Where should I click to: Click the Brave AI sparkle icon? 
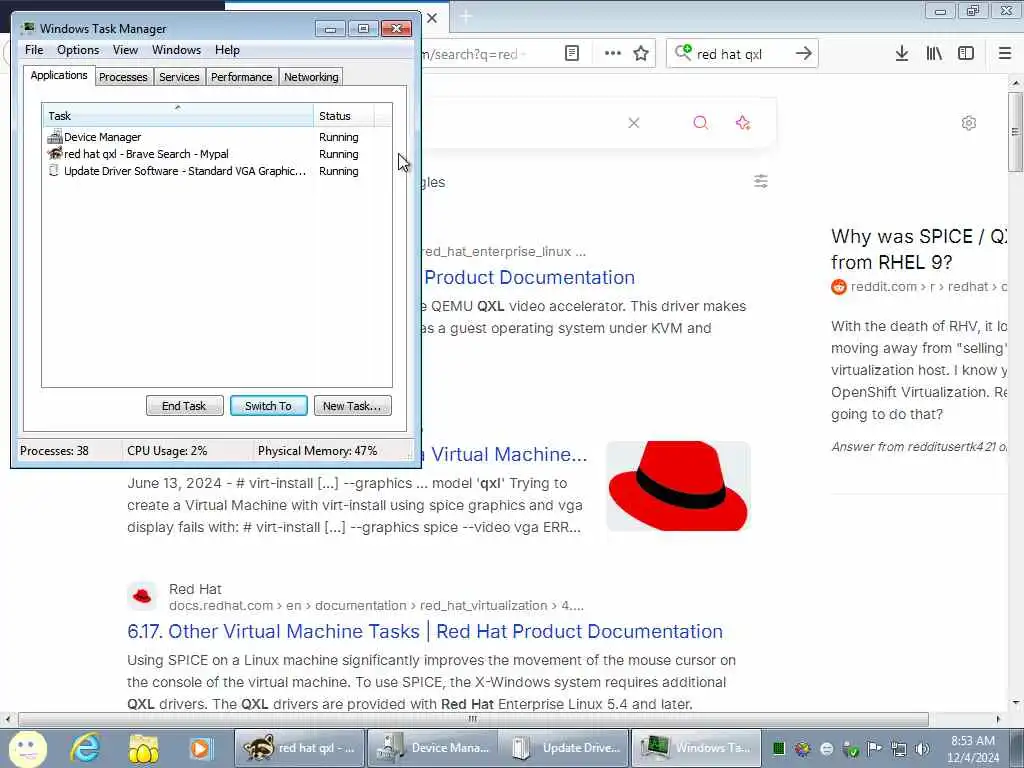[x=743, y=123]
